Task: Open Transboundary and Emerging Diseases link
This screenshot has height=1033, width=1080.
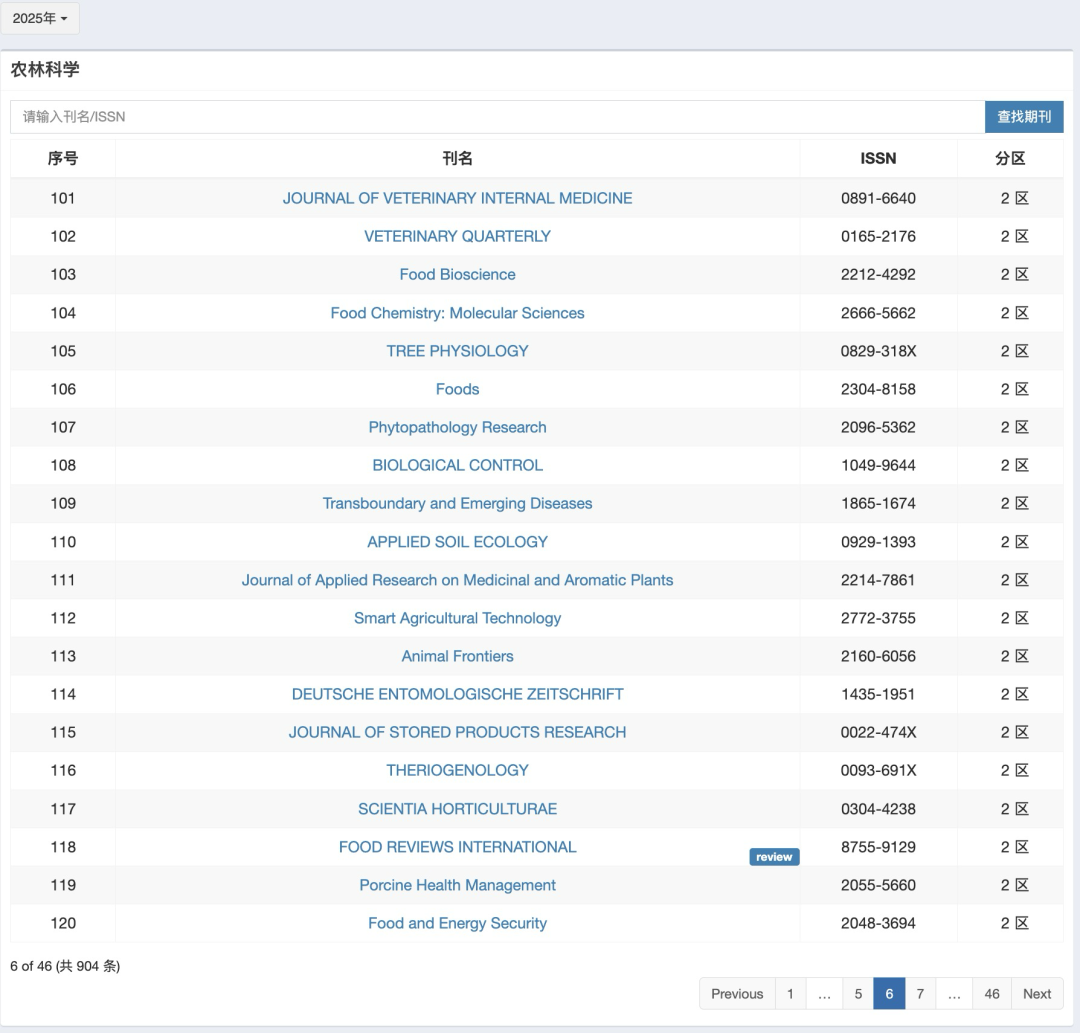Action: 457,503
